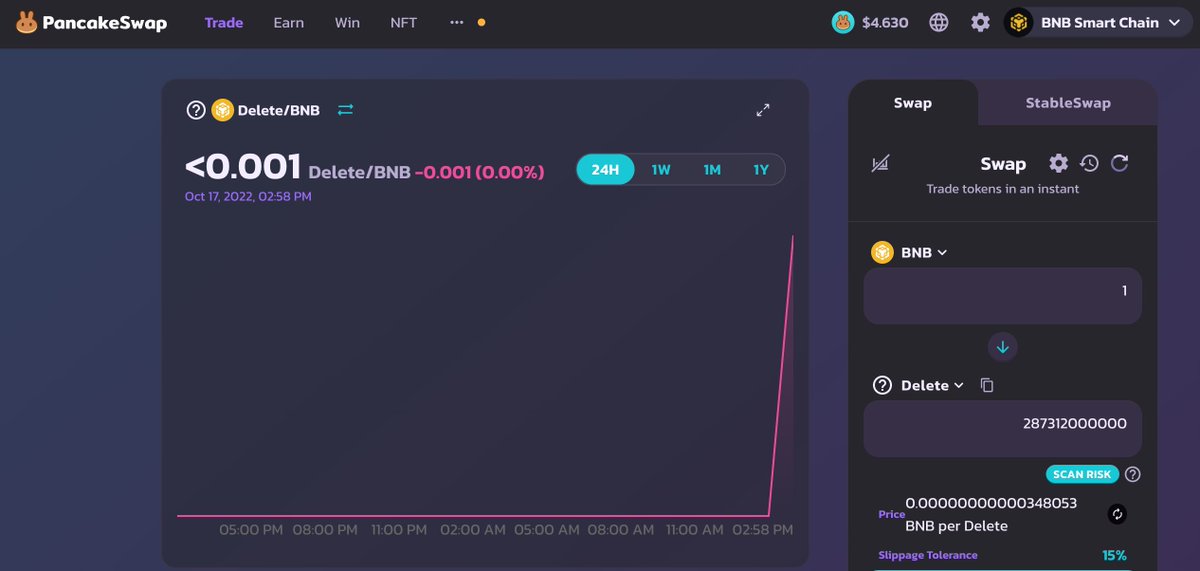Open the Earn menu
This screenshot has width=1200, height=571.
click(x=289, y=22)
